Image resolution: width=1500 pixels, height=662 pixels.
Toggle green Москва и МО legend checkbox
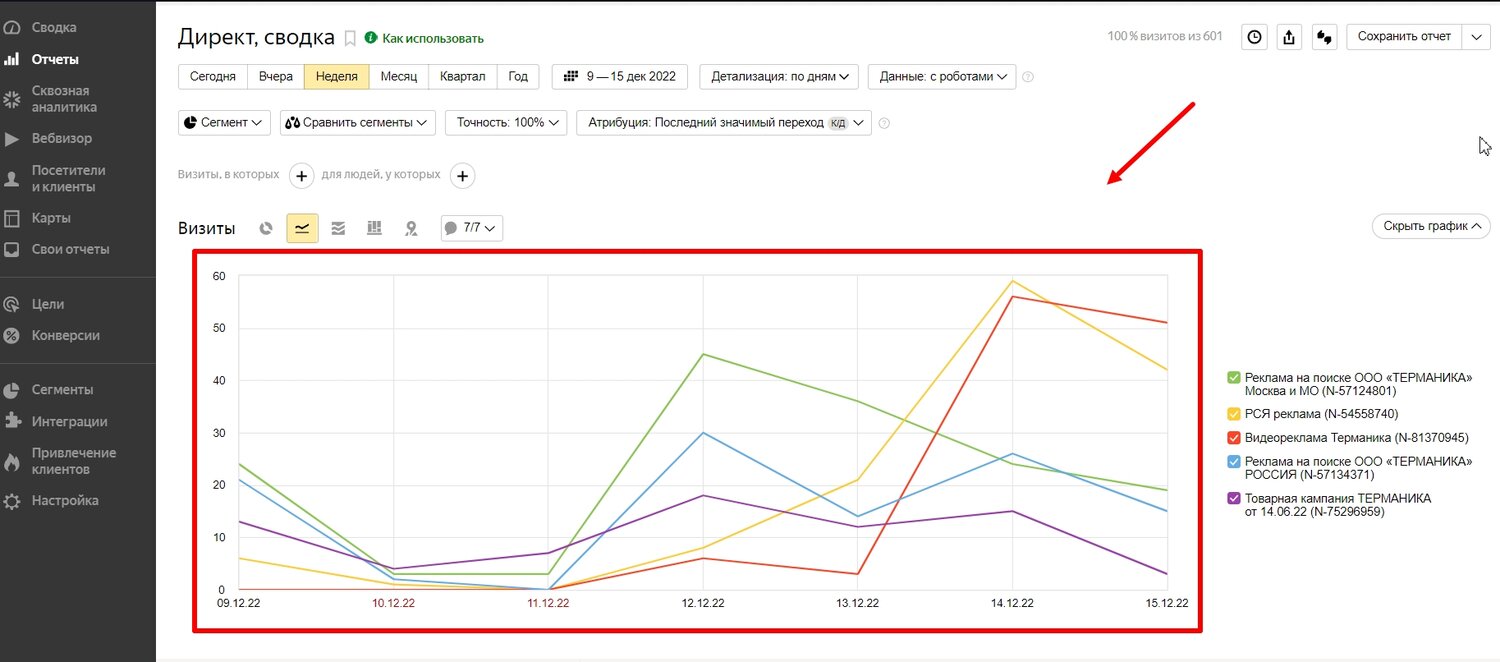(x=1234, y=377)
